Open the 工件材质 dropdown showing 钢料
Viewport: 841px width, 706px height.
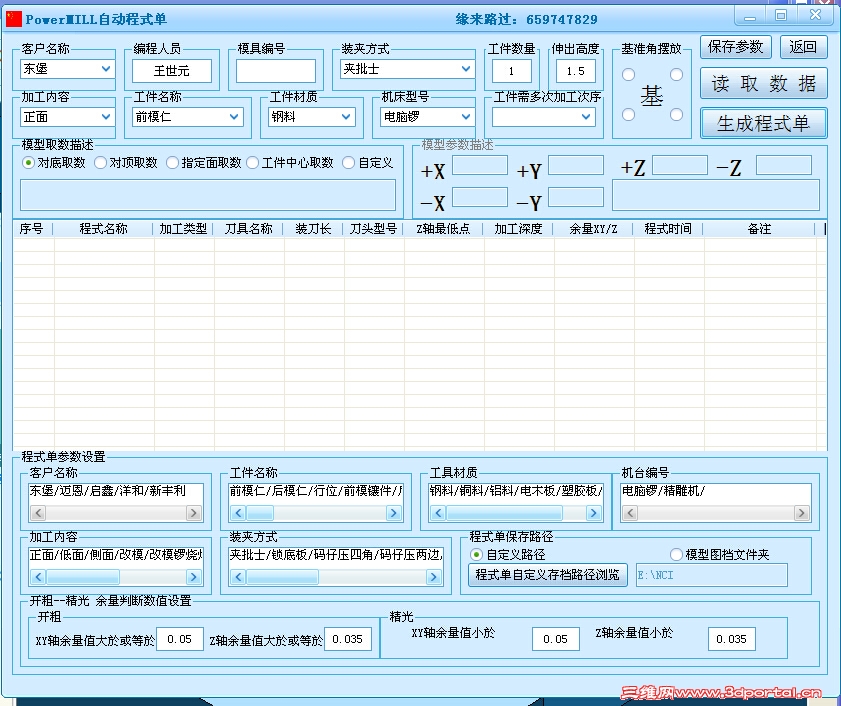point(312,116)
